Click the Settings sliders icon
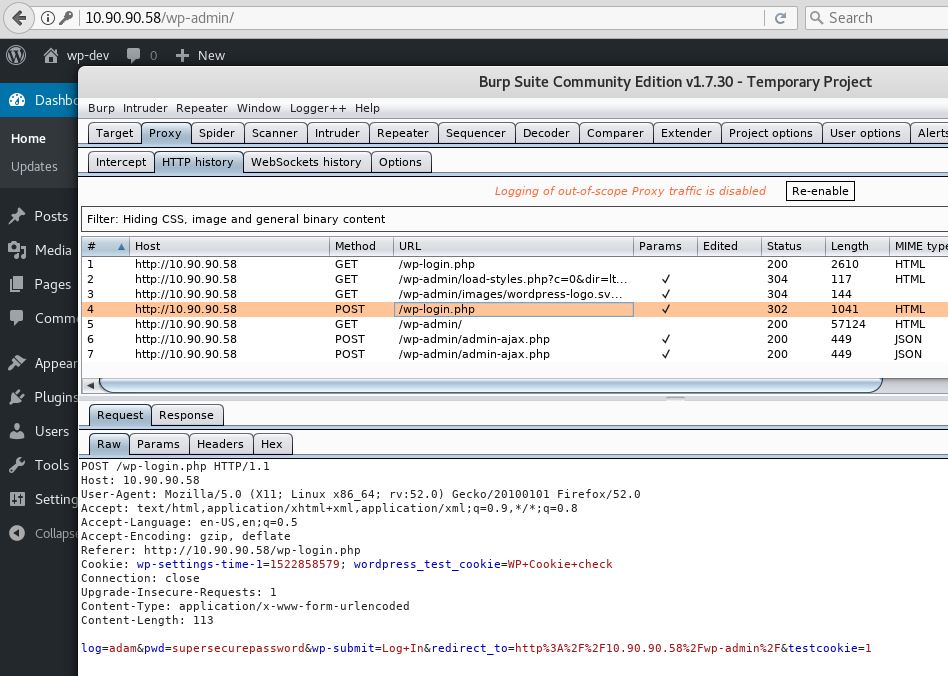This screenshot has width=948, height=676. 17,499
